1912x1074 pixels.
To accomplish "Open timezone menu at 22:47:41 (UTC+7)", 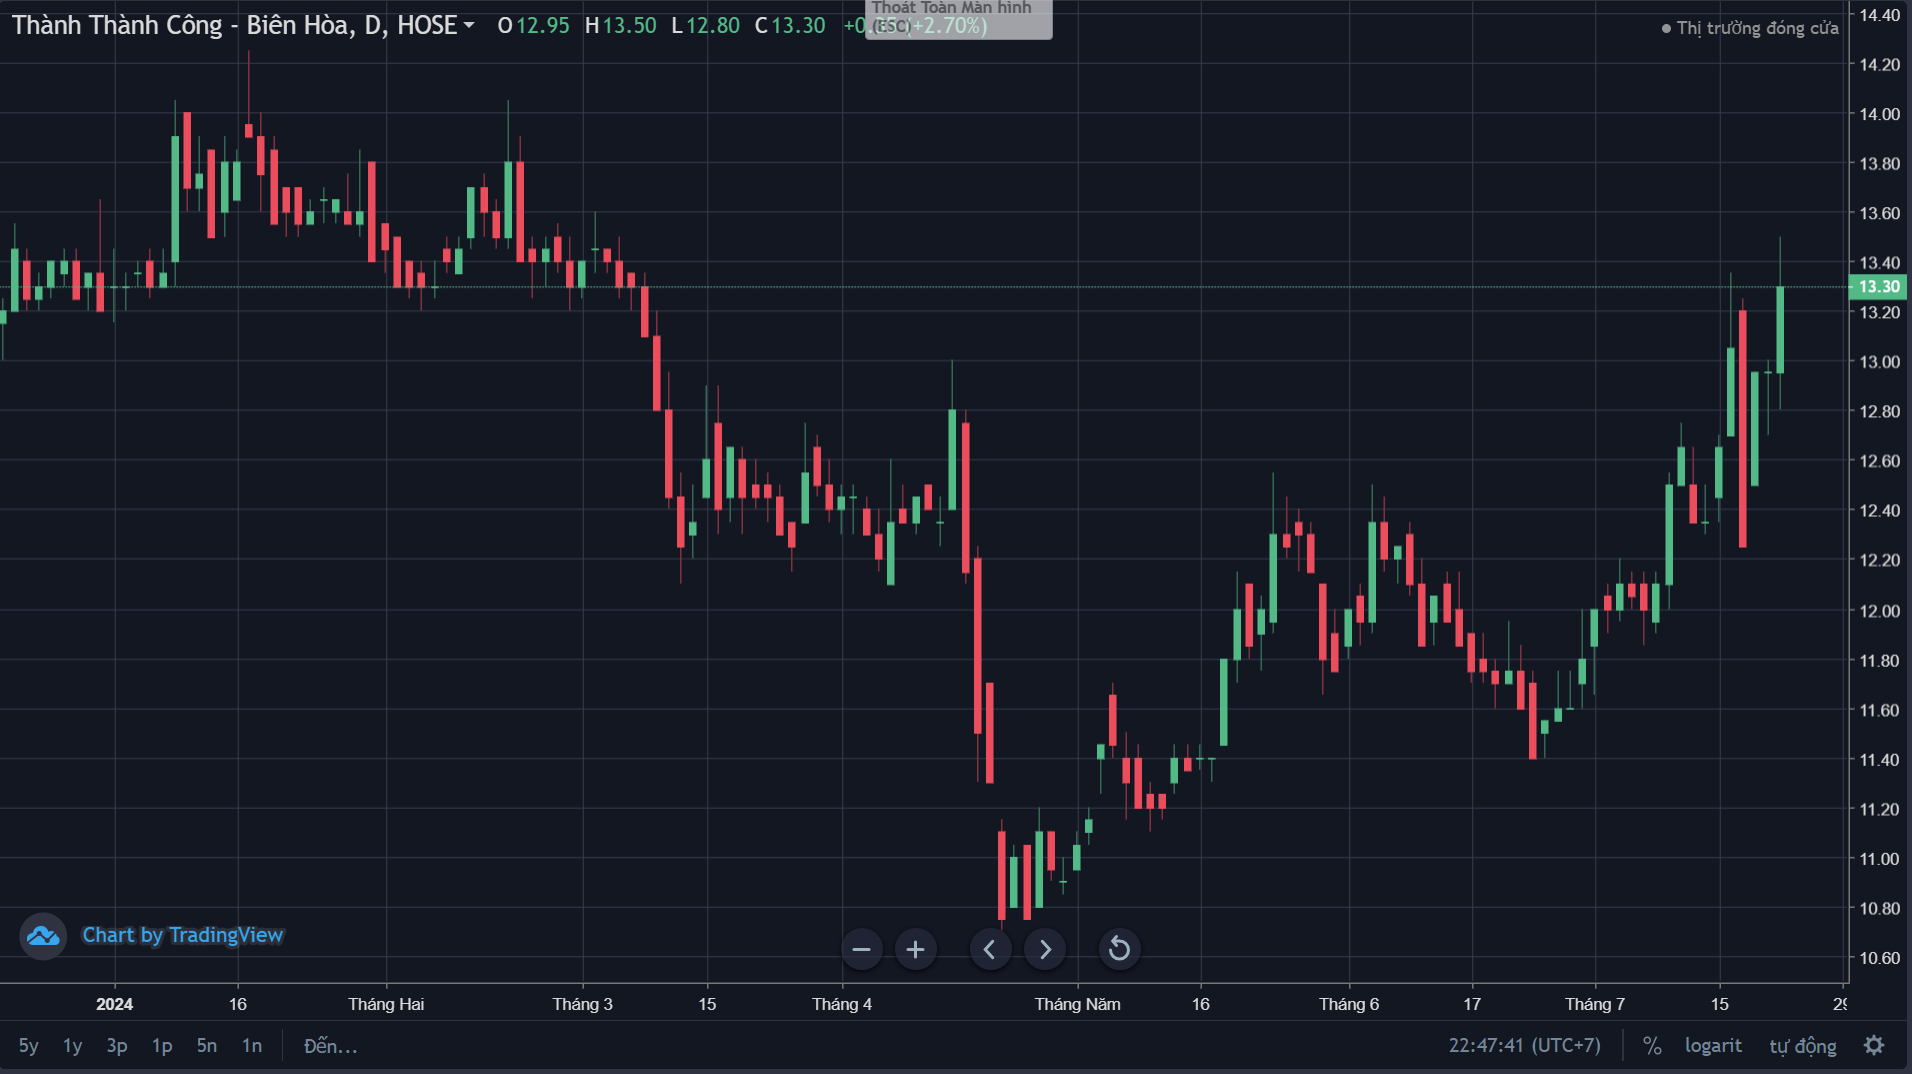I will pyautogui.click(x=1524, y=1045).
